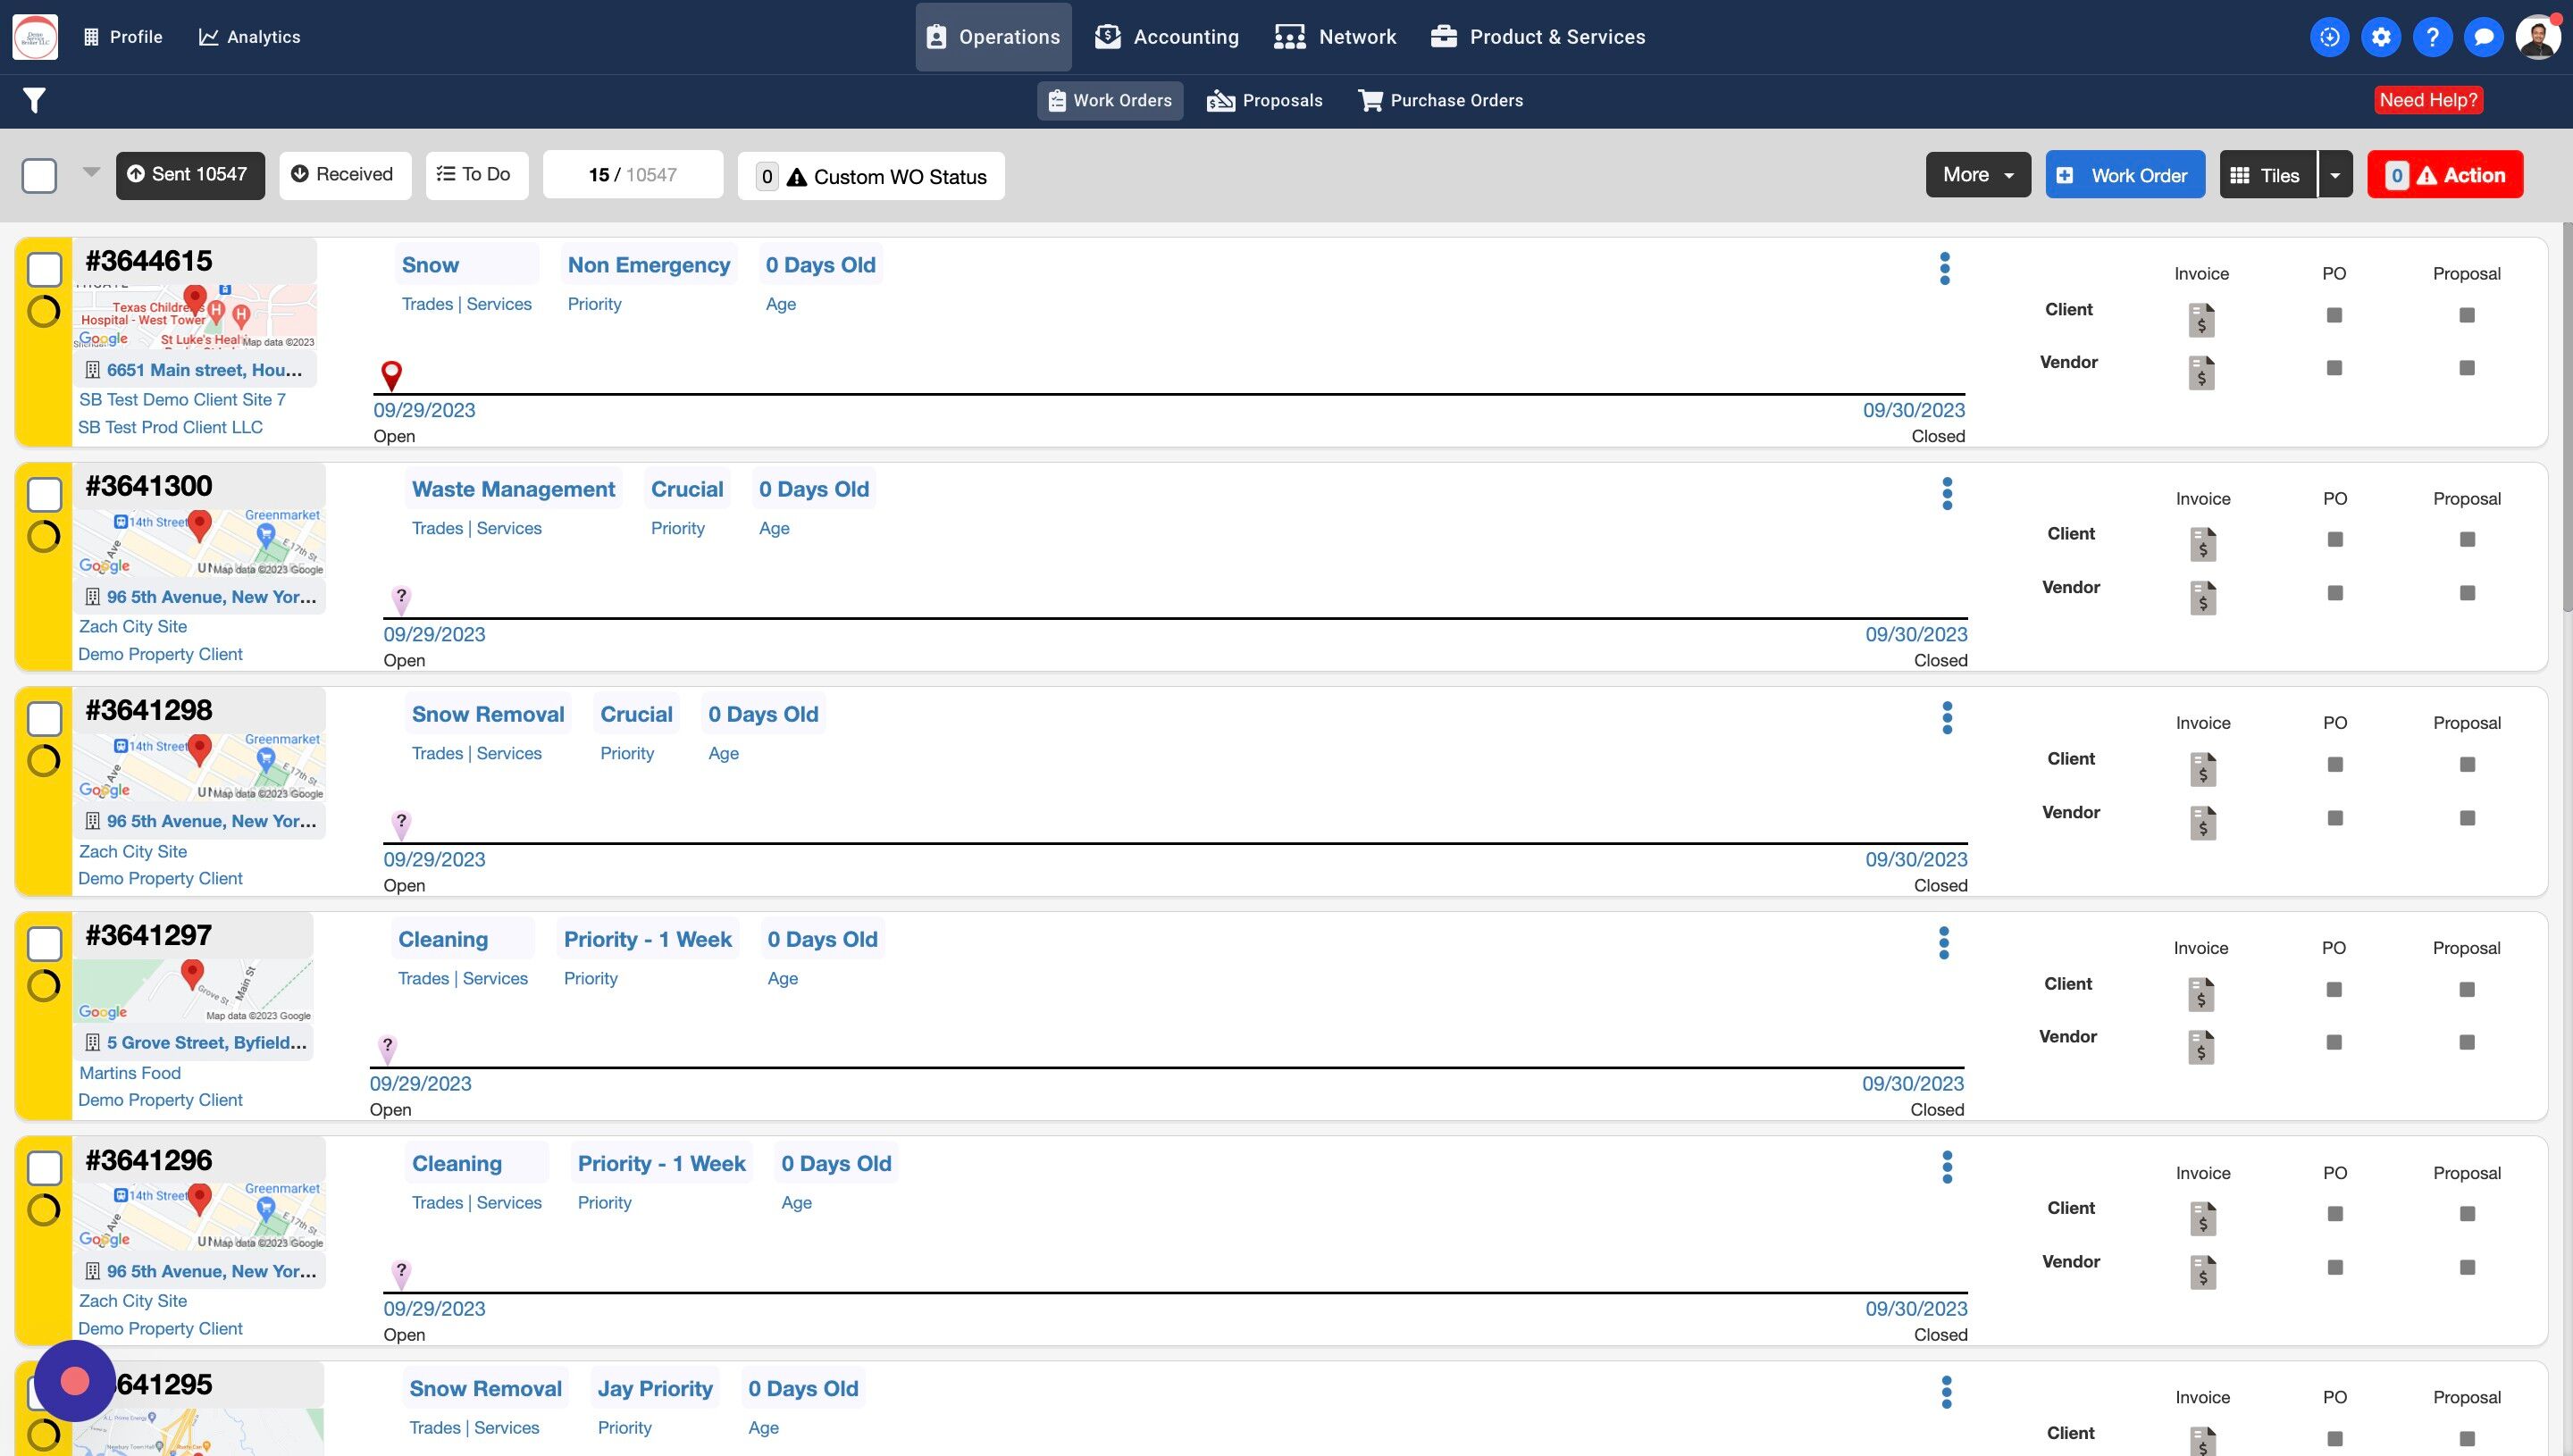Image resolution: width=2573 pixels, height=1456 pixels.
Task: Click the settings gear icon
Action: (2381, 37)
